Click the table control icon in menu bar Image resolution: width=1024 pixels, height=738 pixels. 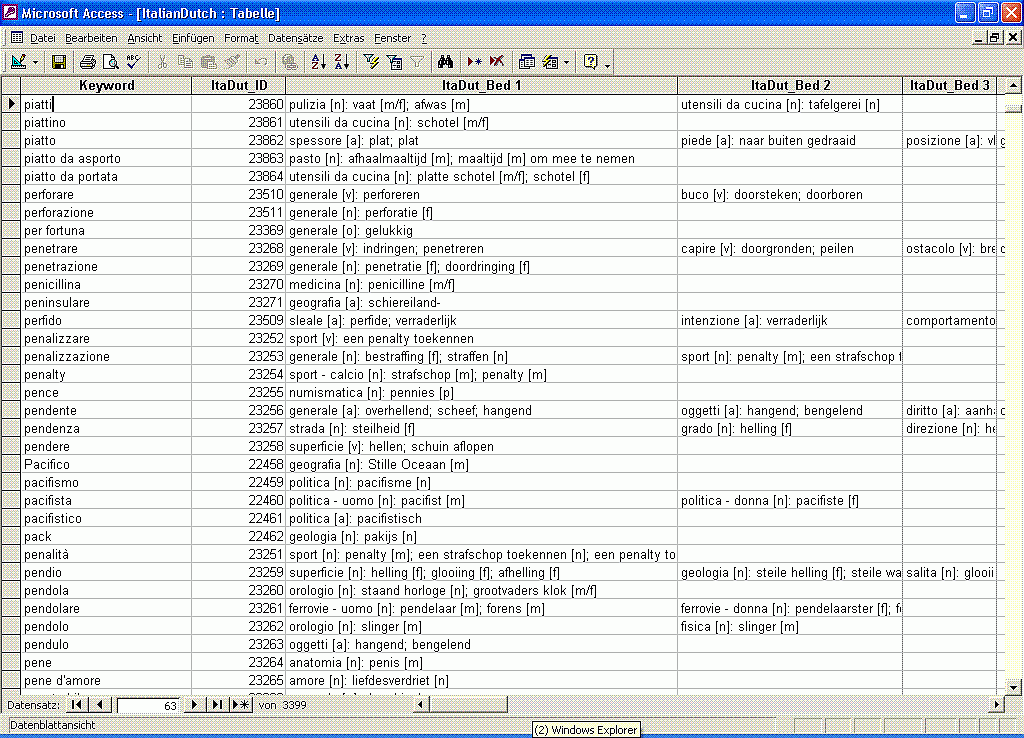tap(16, 38)
